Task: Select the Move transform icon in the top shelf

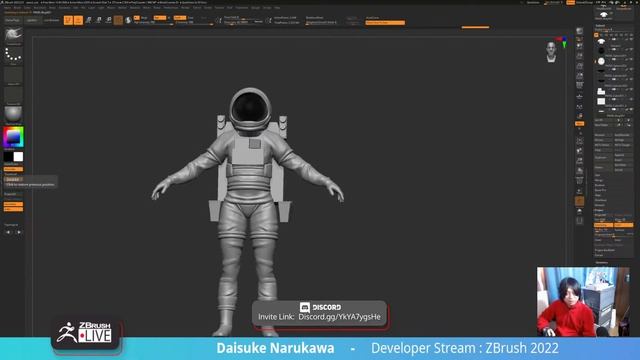Action: (88, 20)
